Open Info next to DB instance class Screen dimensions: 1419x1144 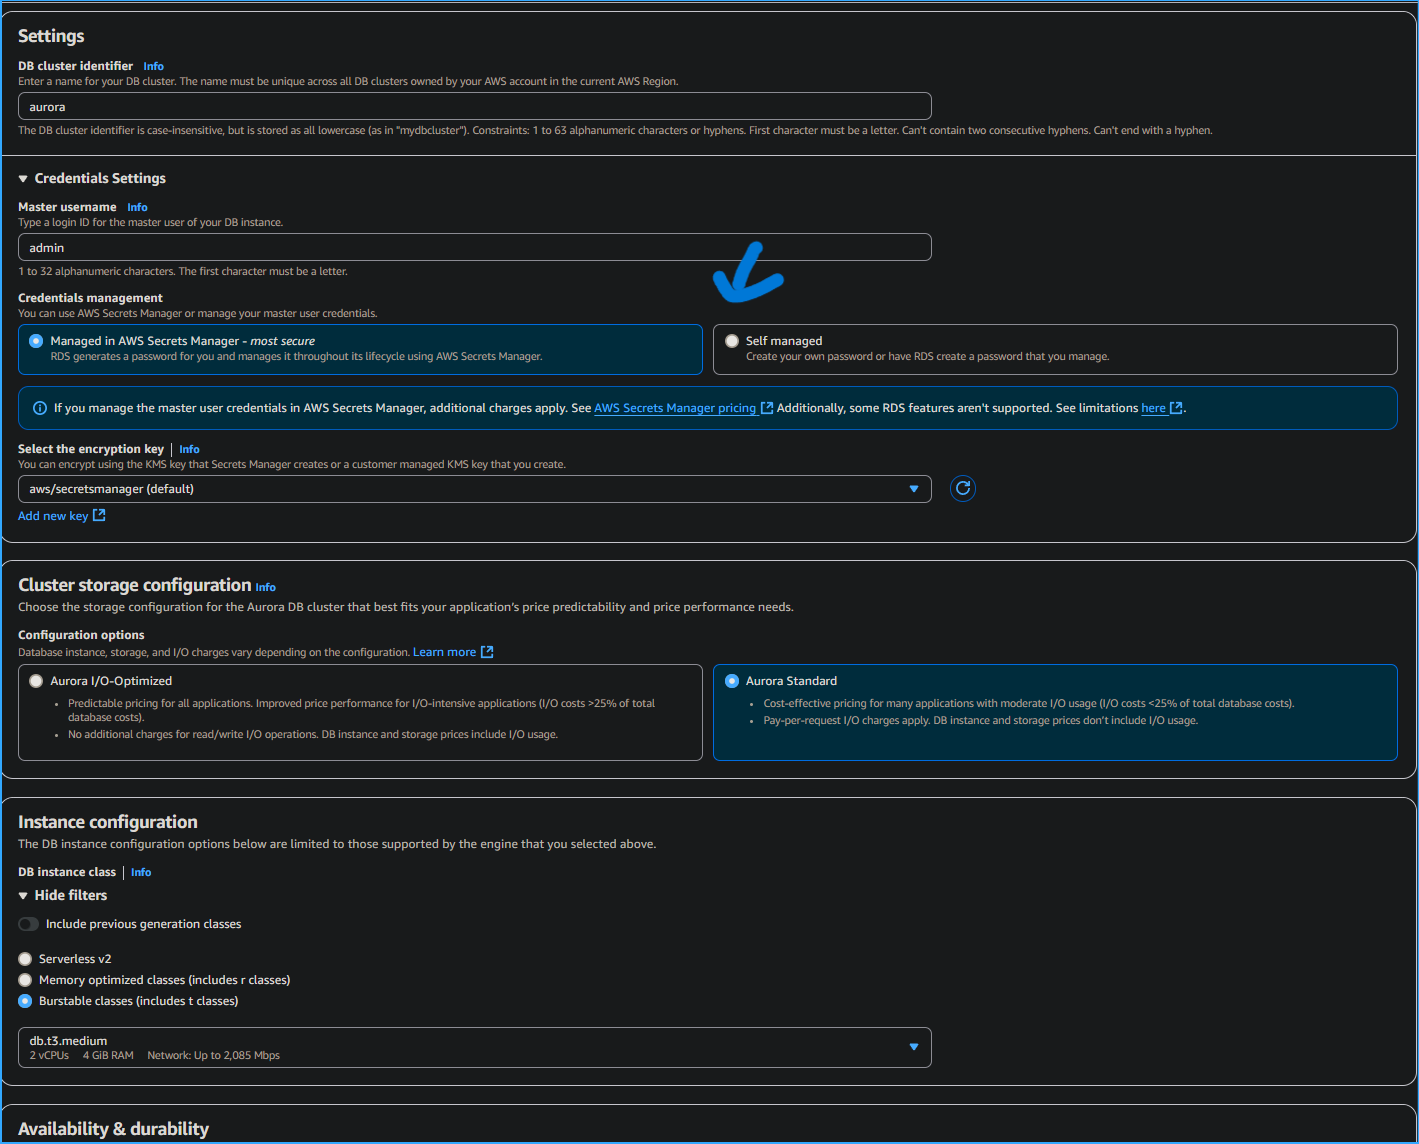(140, 872)
